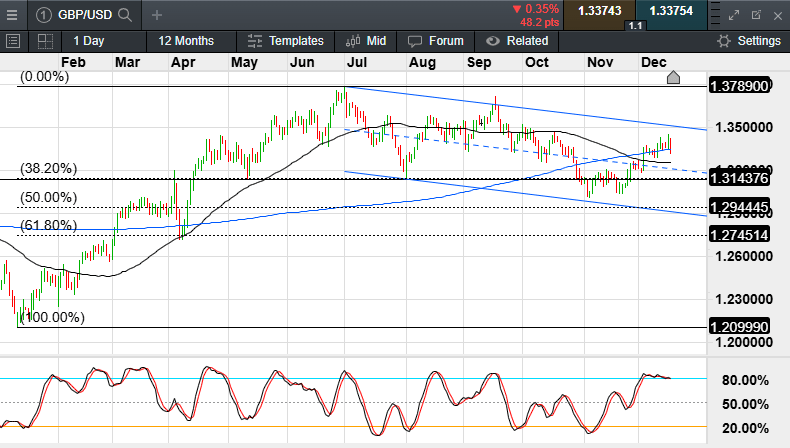This screenshot has width=790, height=448.
Task: Expand chart to full screen
Action: pyautogui.click(x=734, y=15)
